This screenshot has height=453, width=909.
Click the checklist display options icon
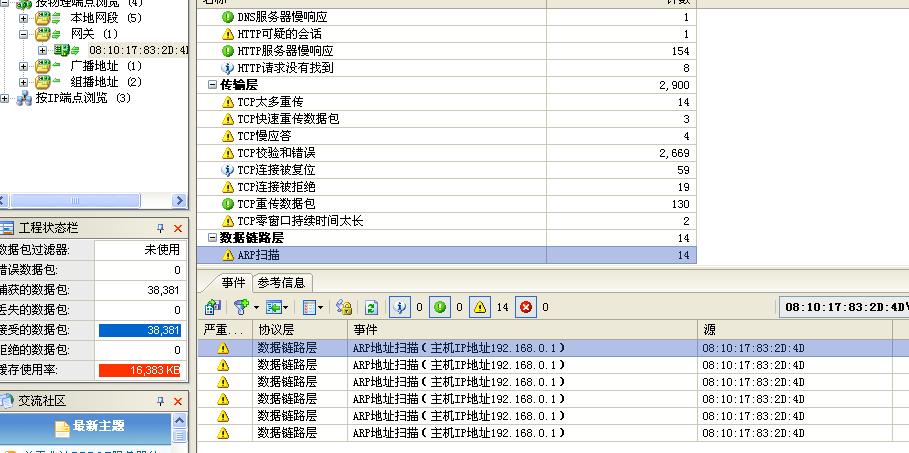point(310,307)
